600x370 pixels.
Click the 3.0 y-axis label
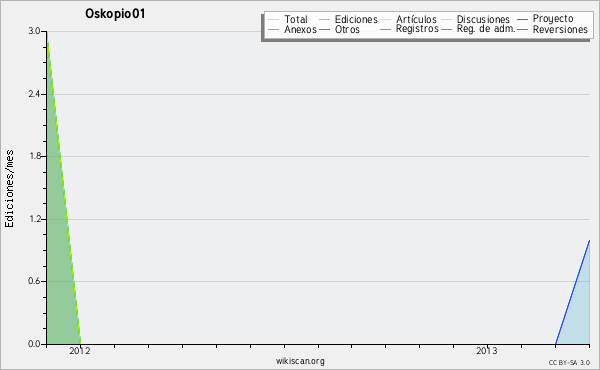[x=34, y=31]
